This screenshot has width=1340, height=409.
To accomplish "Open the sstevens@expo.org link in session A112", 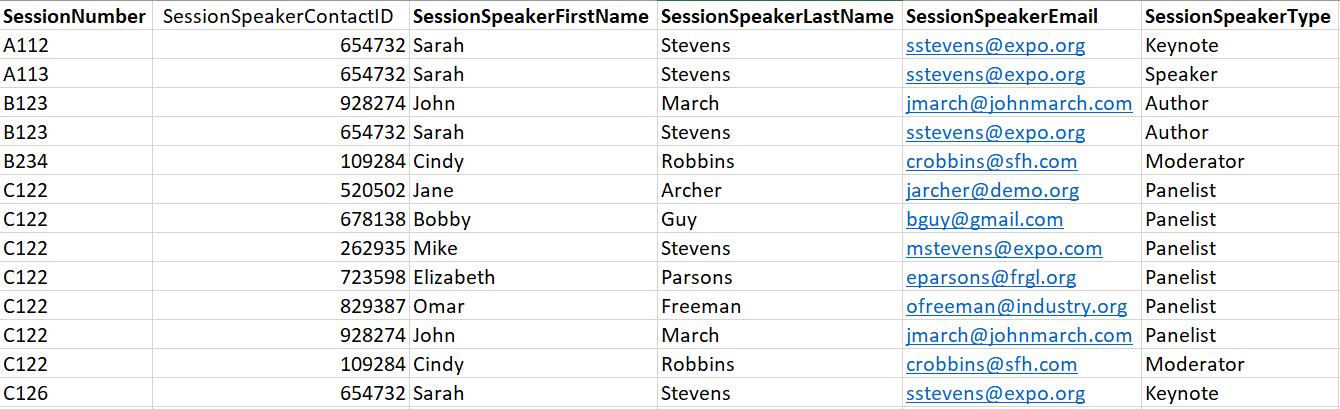I will coord(995,46).
